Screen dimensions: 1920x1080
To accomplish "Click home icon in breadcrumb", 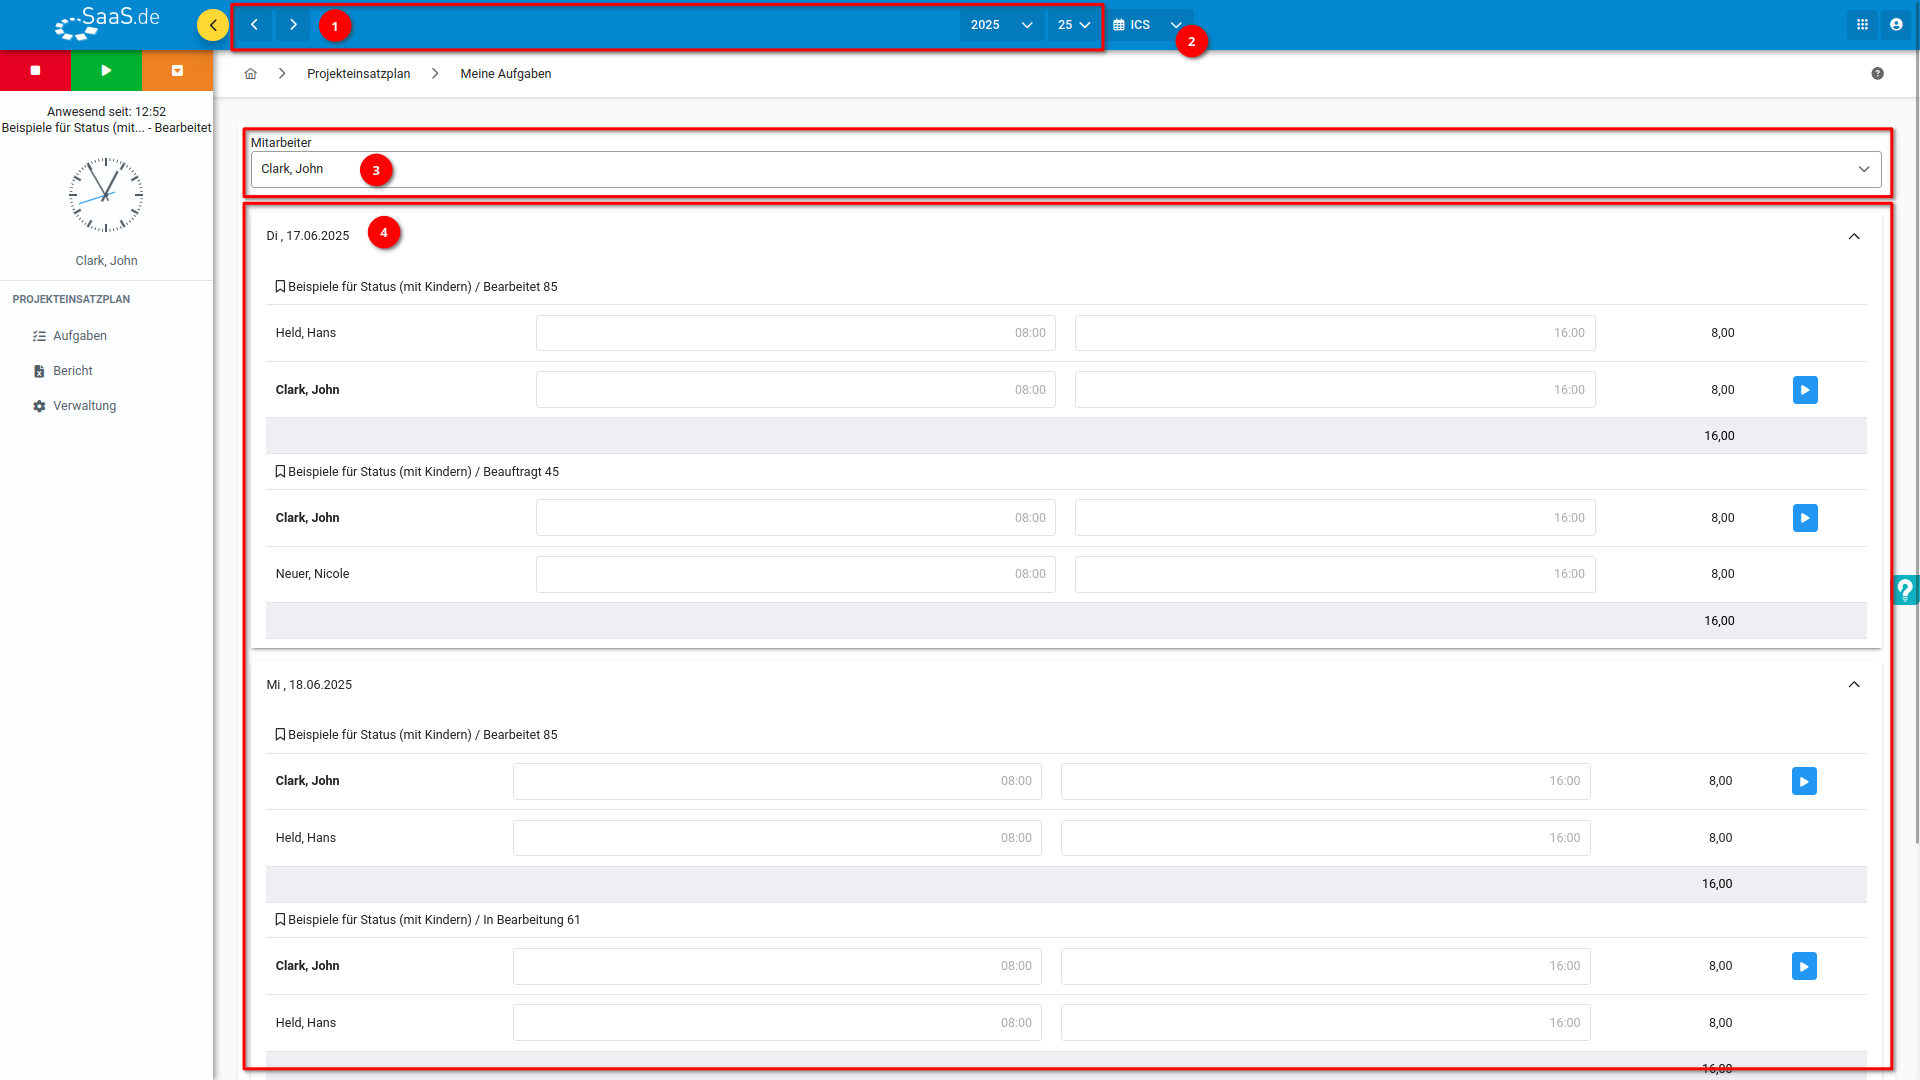I will click(x=251, y=74).
